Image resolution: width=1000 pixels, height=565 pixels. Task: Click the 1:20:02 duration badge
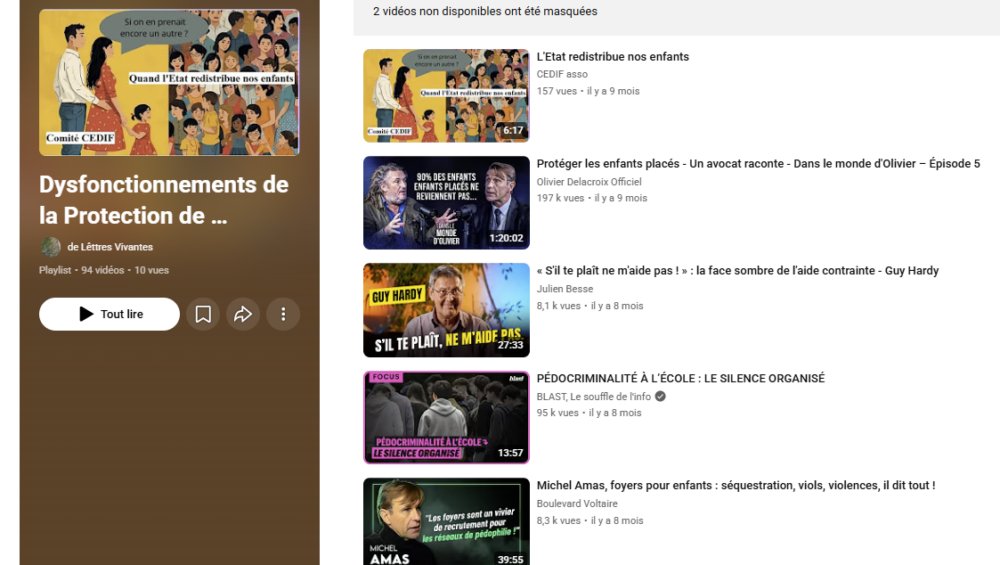click(506, 238)
